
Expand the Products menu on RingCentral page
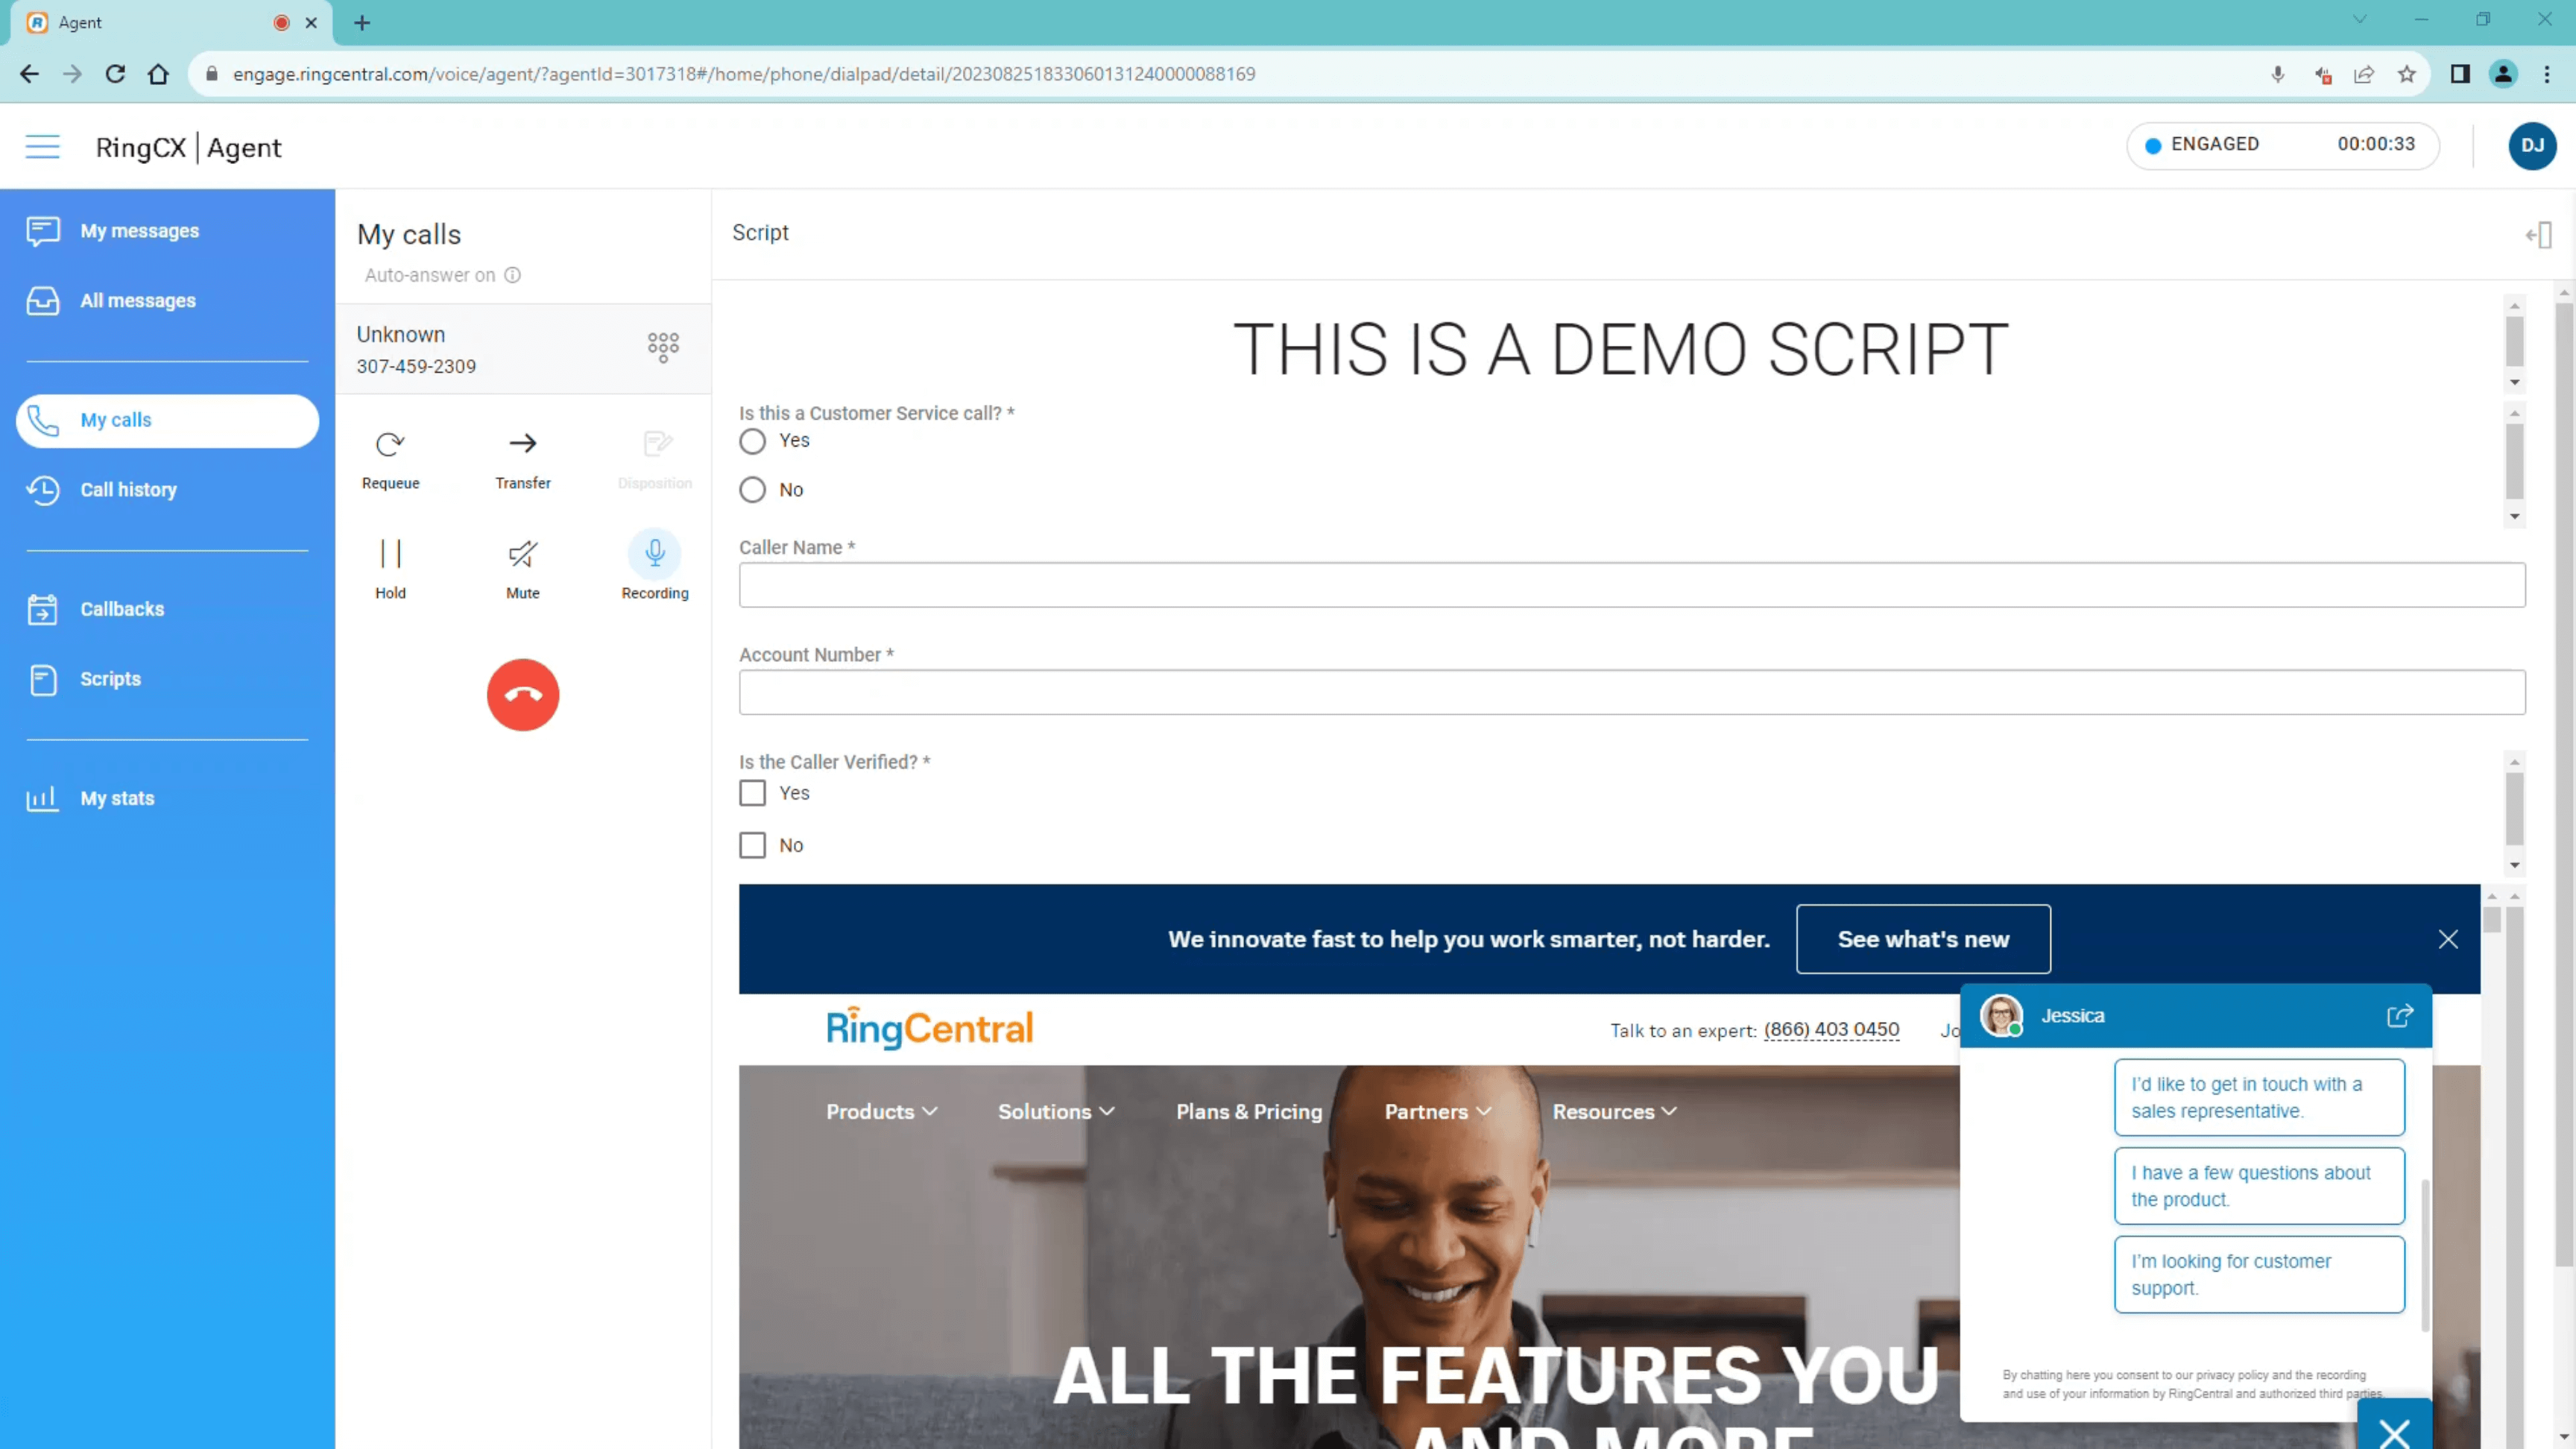[x=880, y=1111]
